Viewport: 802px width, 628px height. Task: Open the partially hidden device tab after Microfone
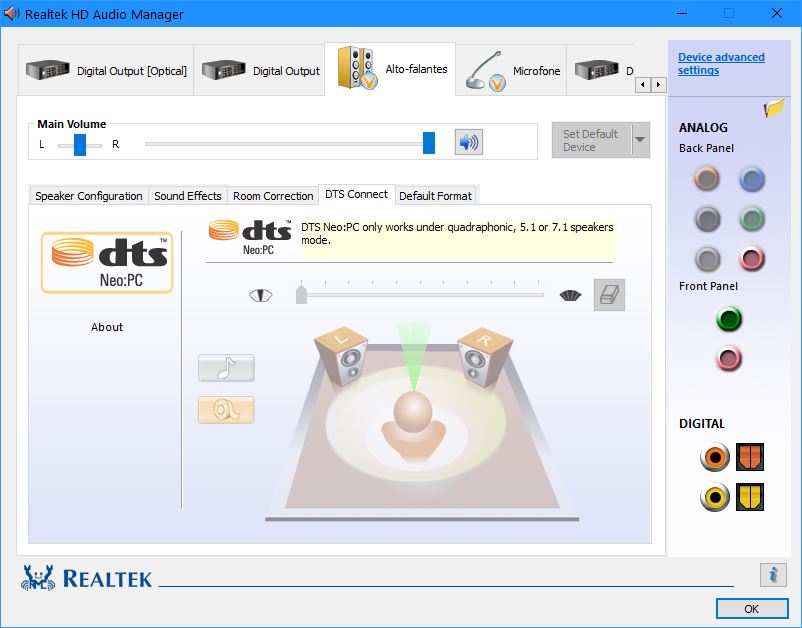(x=602, y=70)
